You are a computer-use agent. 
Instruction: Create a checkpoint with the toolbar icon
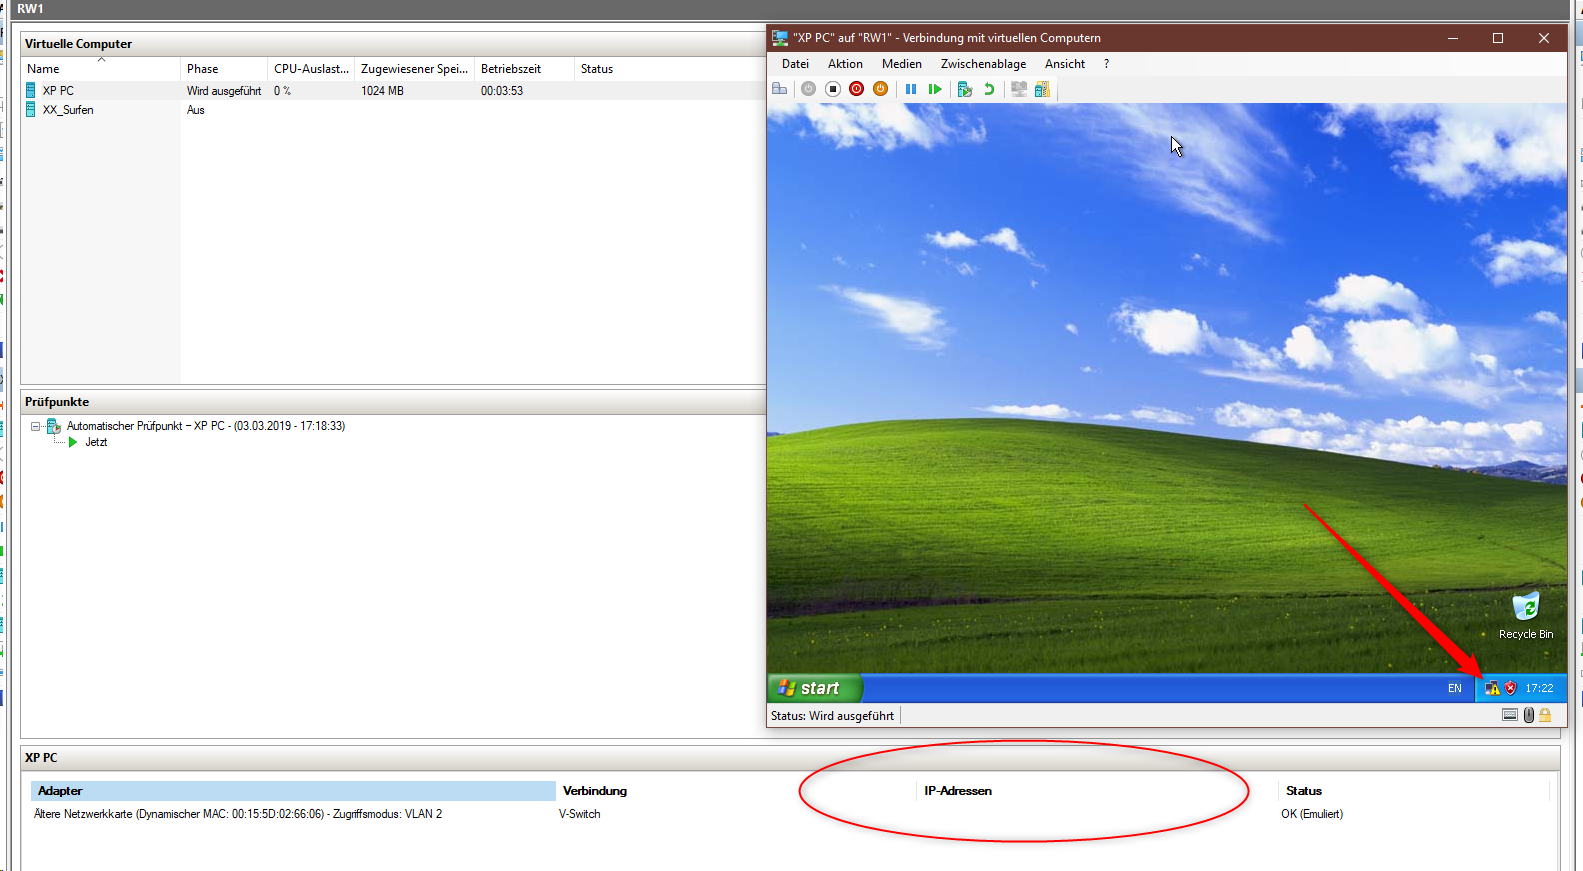pos(965,89)
